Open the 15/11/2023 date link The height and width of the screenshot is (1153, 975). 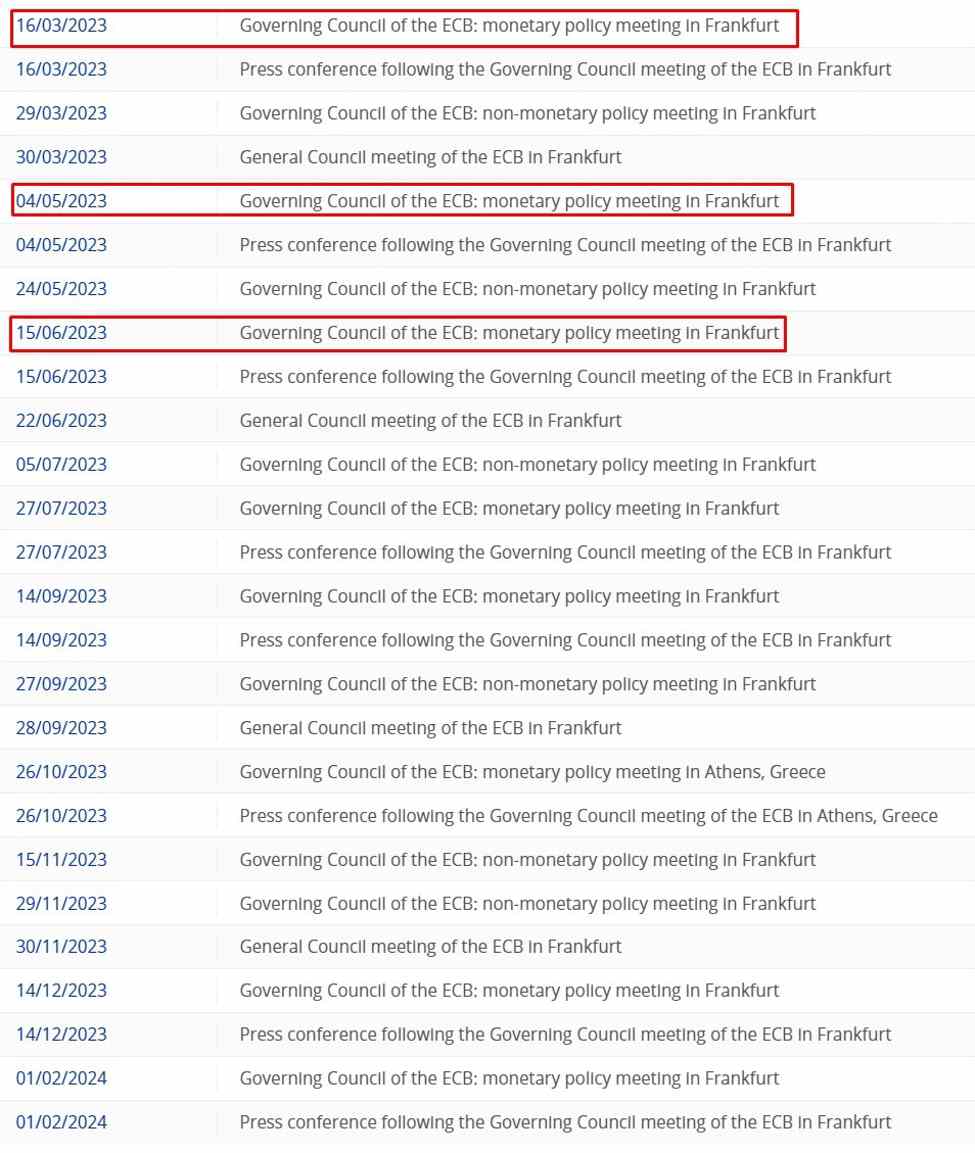tap(61, 860)
